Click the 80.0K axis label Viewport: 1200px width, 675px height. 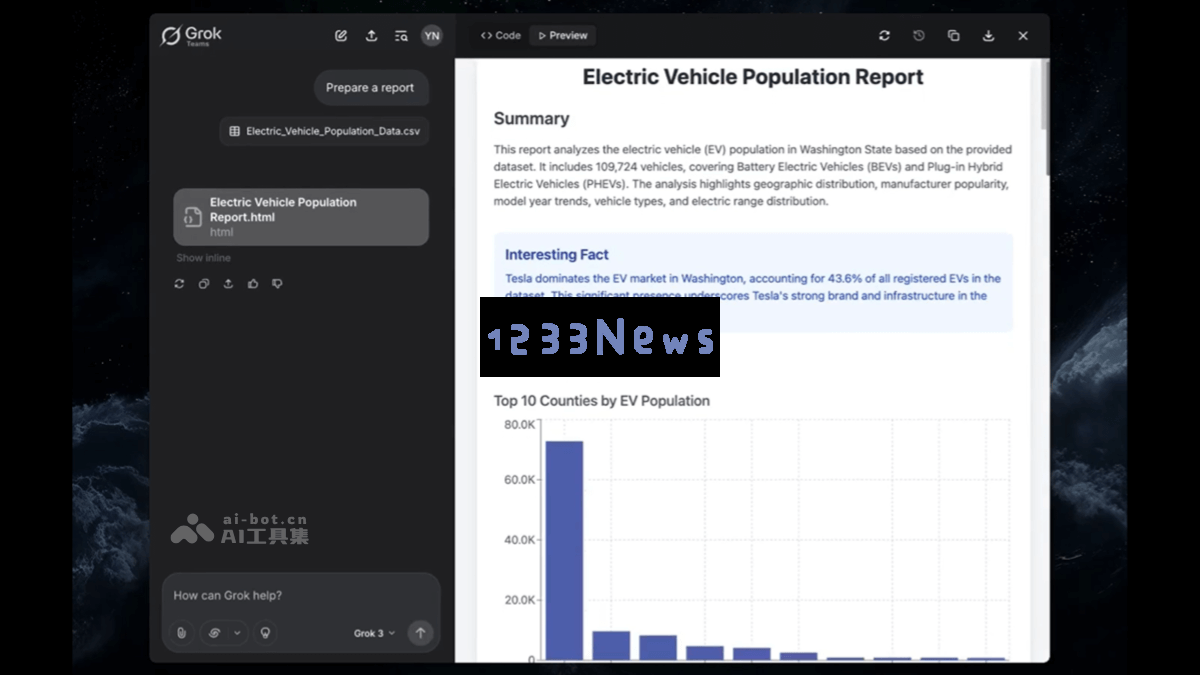[x=520, y=424]
